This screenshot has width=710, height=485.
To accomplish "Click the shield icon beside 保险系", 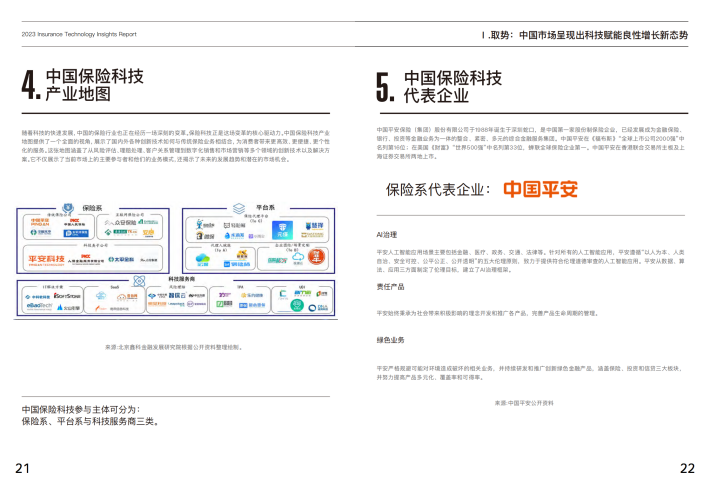I will click(68, 208).
